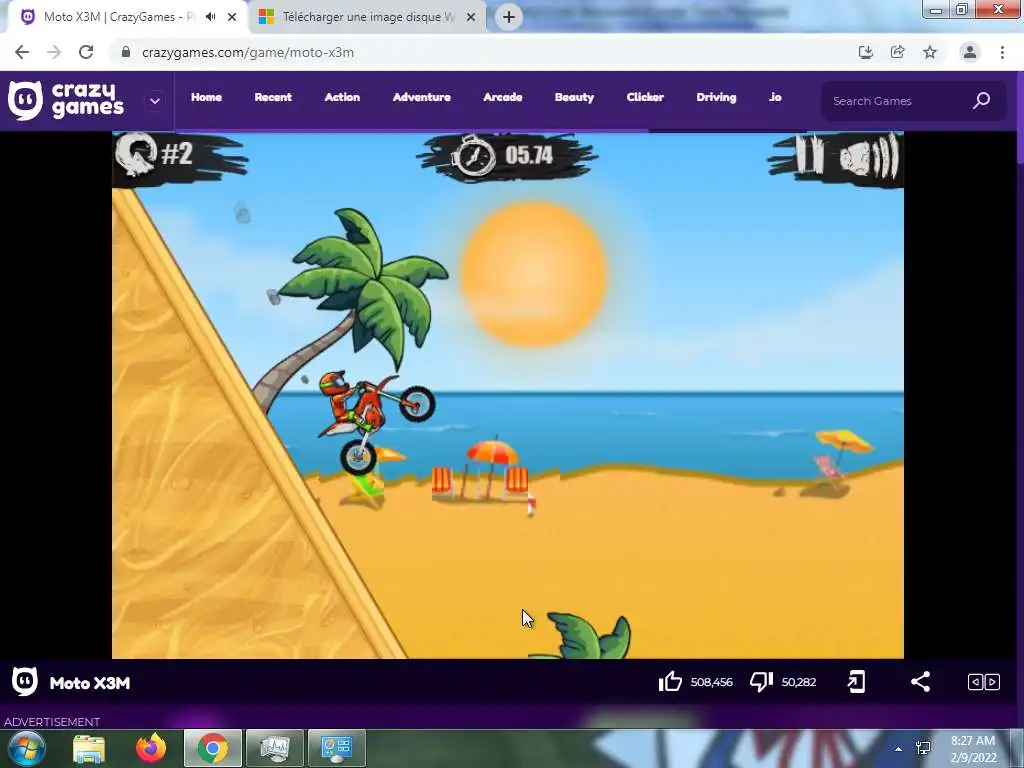Open the Driving category

click(716, 97)
